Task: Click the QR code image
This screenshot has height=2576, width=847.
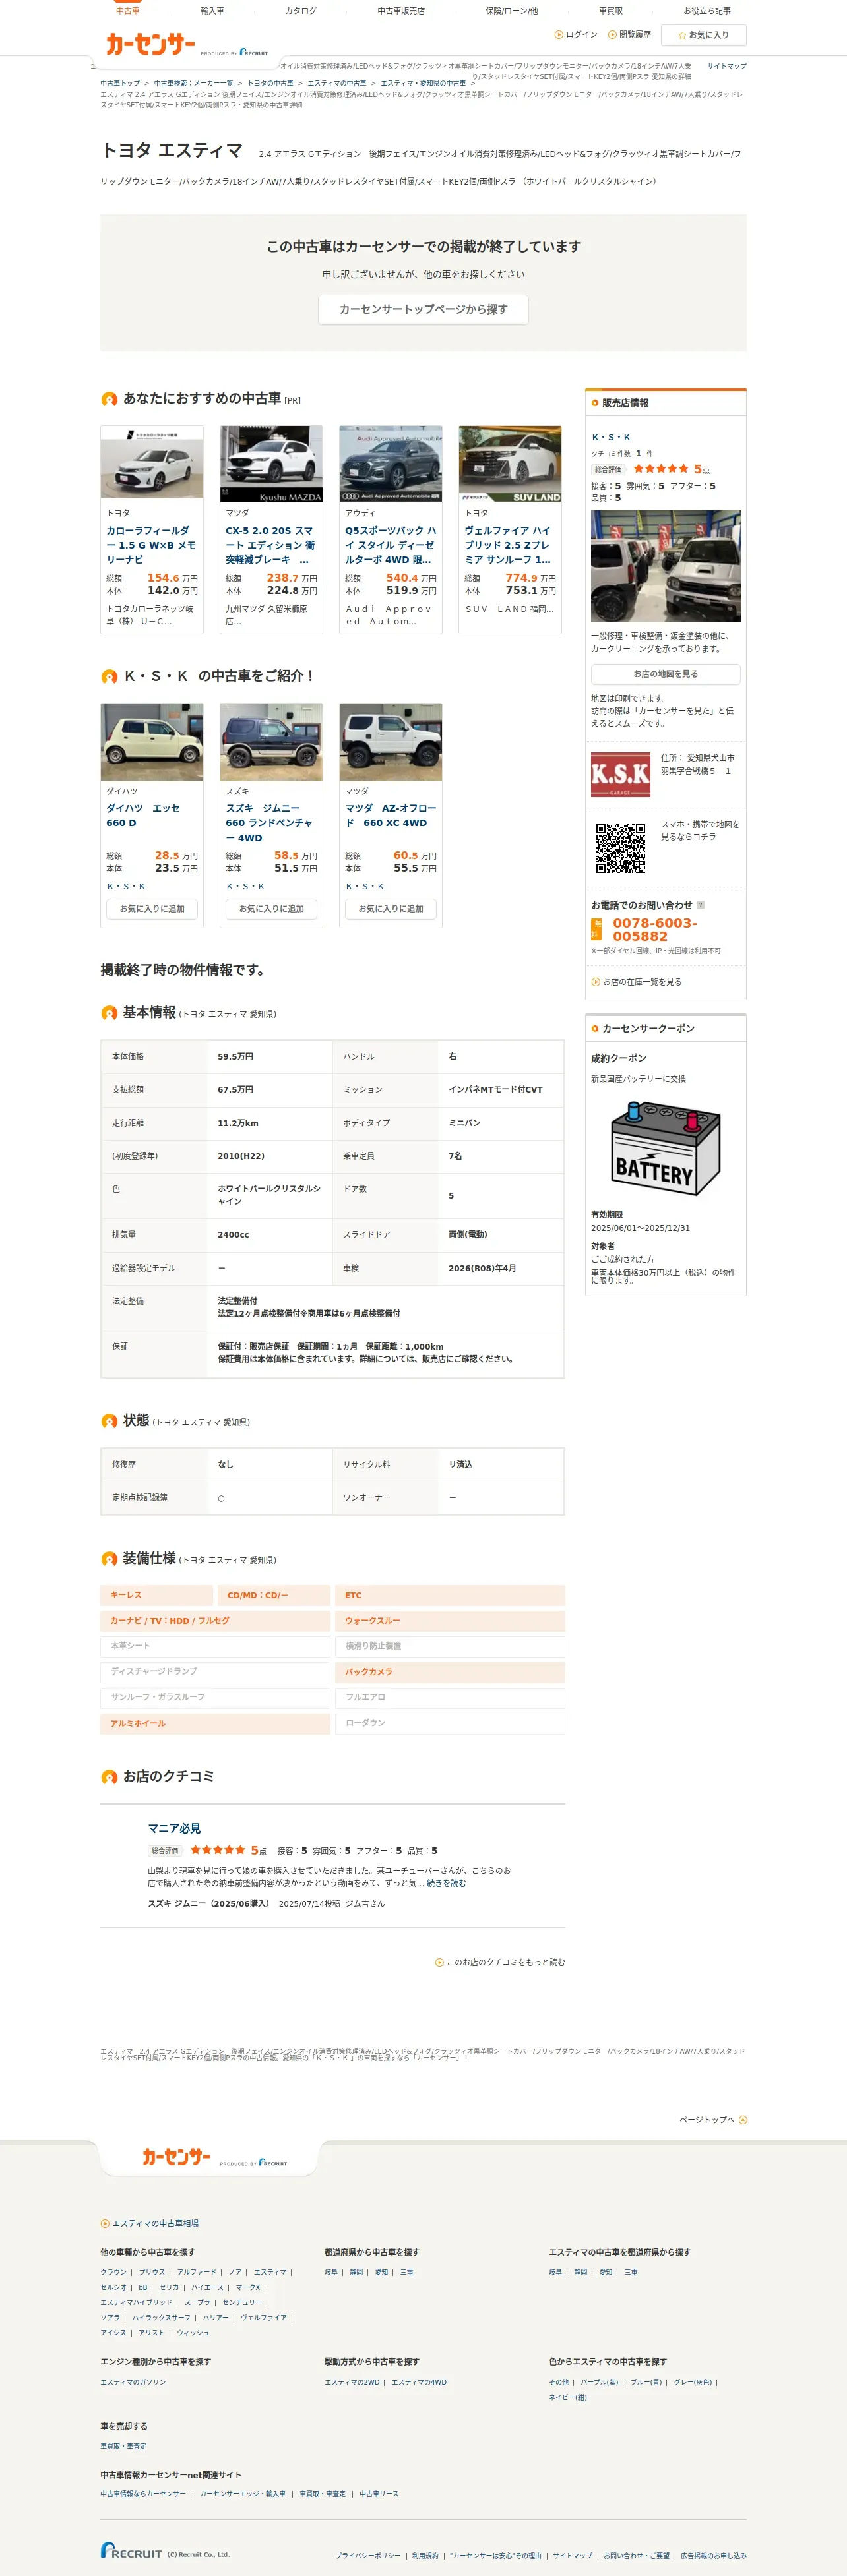Action: (620, 848)
